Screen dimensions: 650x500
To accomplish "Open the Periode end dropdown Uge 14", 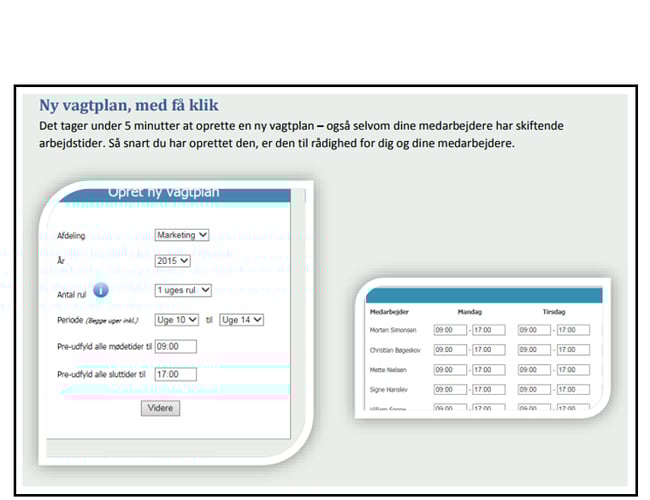I will pos(242,320).
